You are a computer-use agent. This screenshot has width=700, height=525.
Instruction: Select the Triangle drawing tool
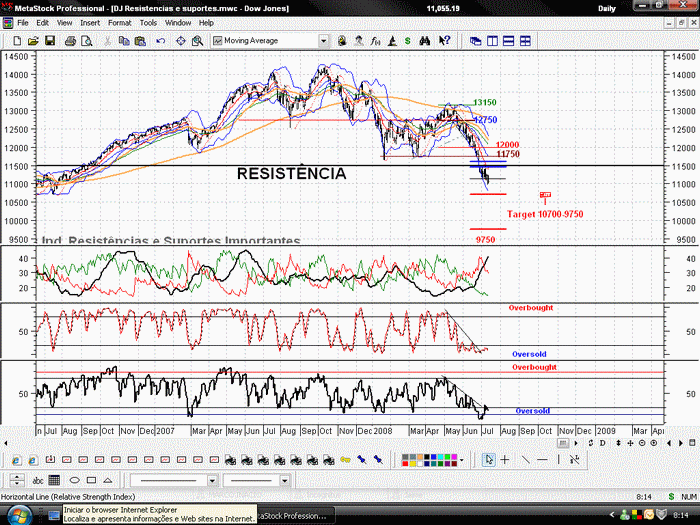tap(108, 480)
